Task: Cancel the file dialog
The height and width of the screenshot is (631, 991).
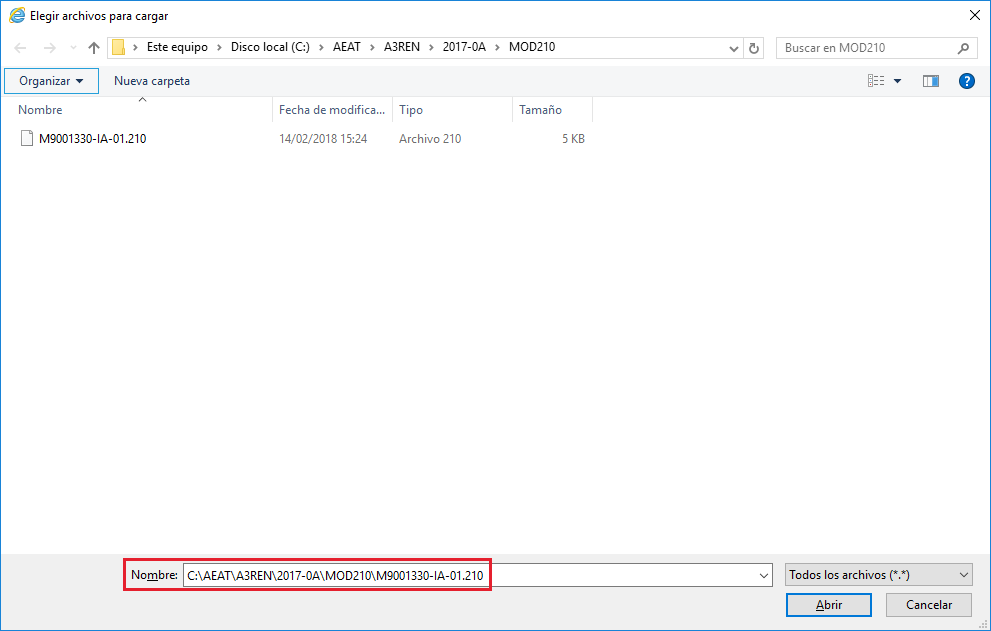Action: (x=928, y=605)
